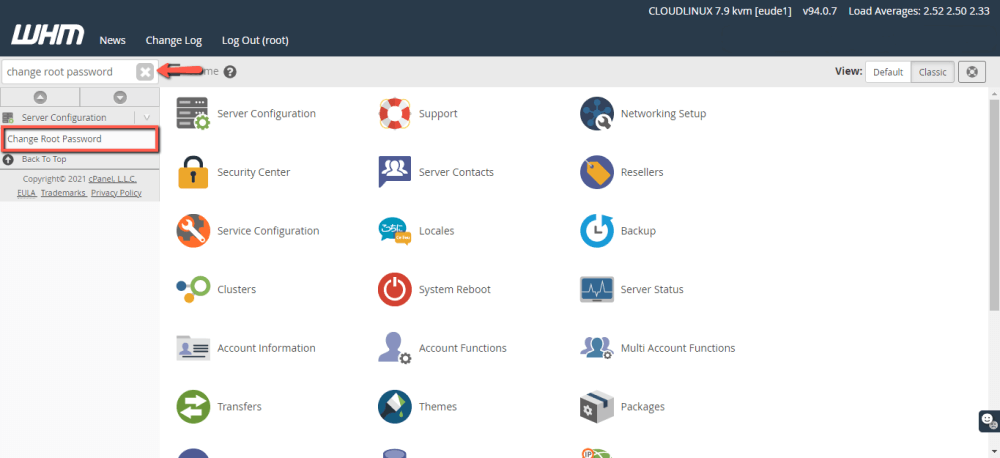Open the EULA link

click(x=26, y=193)
